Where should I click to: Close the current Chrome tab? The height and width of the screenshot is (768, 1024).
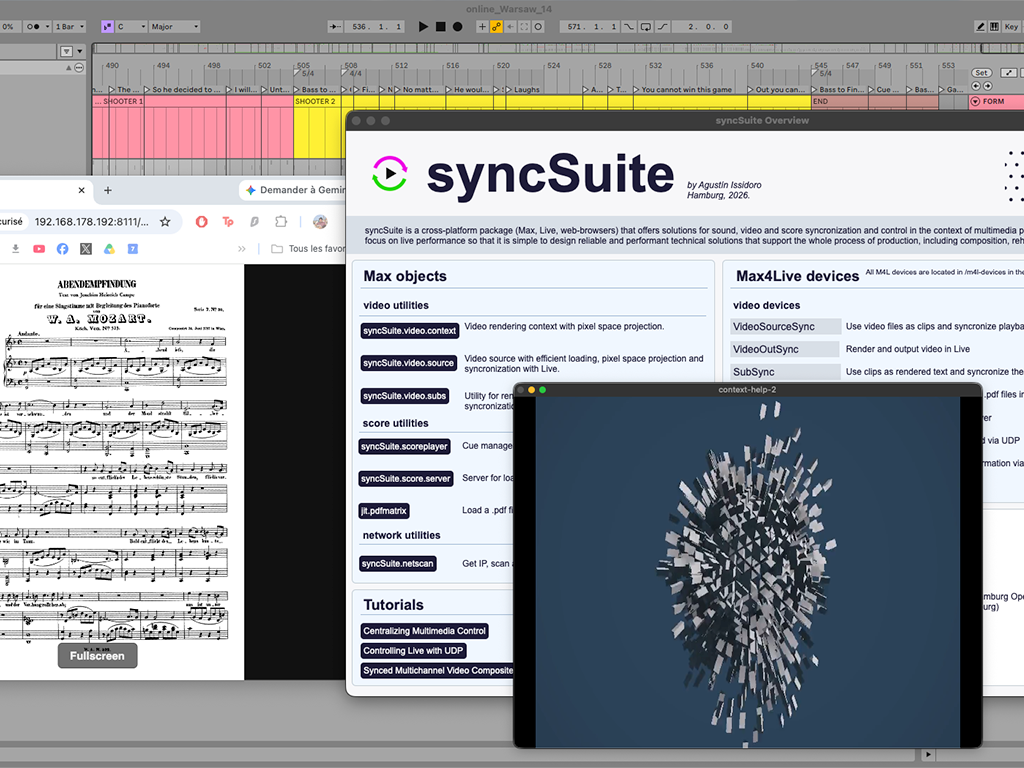[x=81, y=190]
